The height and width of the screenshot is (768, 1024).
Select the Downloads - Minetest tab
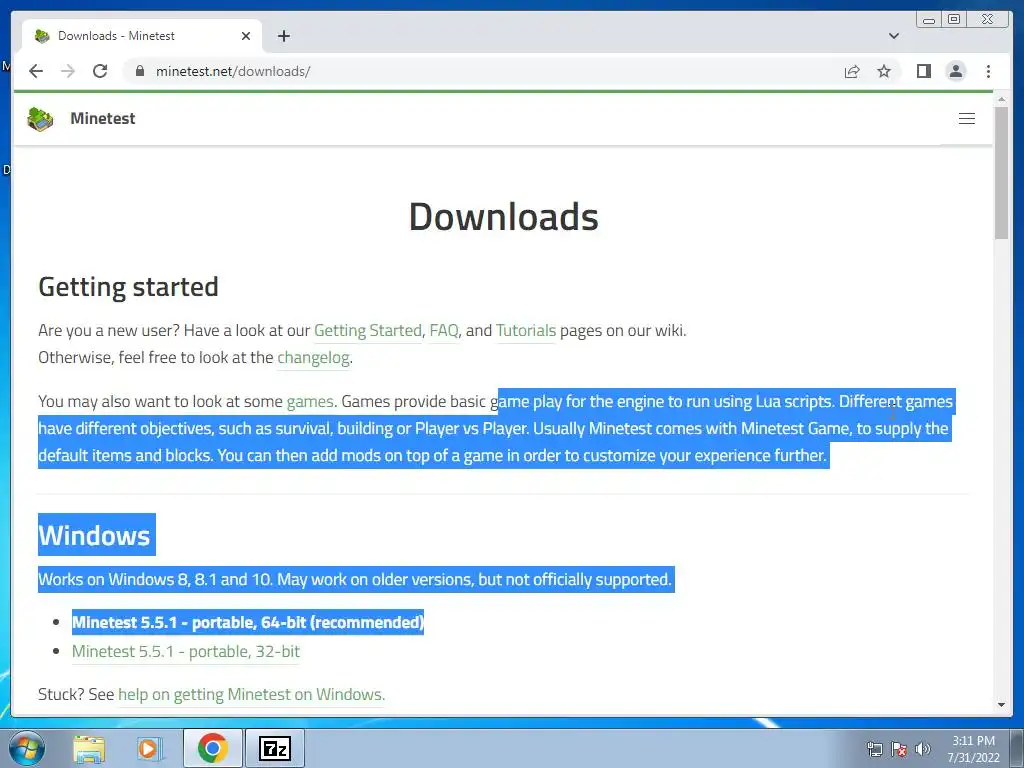142,36
